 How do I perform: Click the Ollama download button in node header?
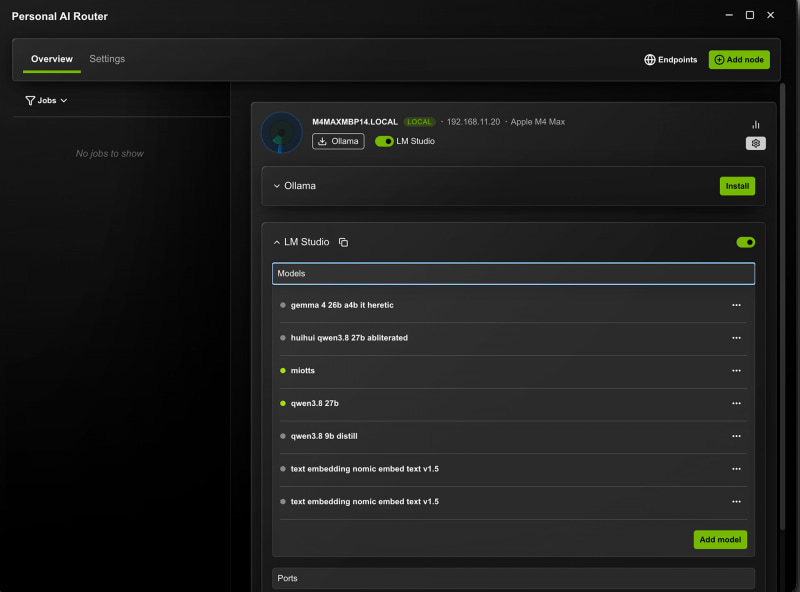coord(338,141)
